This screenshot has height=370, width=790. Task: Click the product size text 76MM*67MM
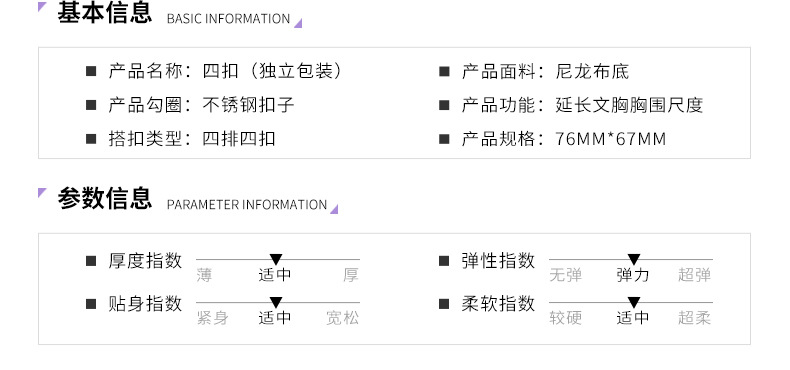pos(611,139)
